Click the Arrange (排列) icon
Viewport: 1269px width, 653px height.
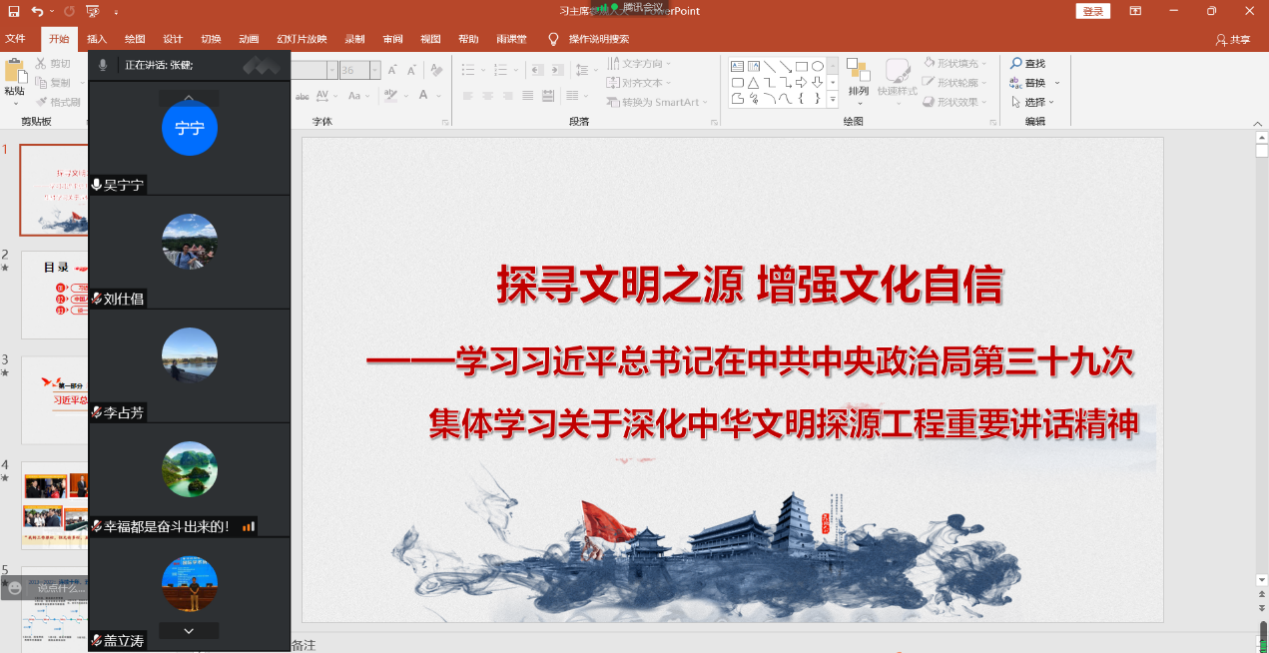pyautogui.click(x=858, y=72)
